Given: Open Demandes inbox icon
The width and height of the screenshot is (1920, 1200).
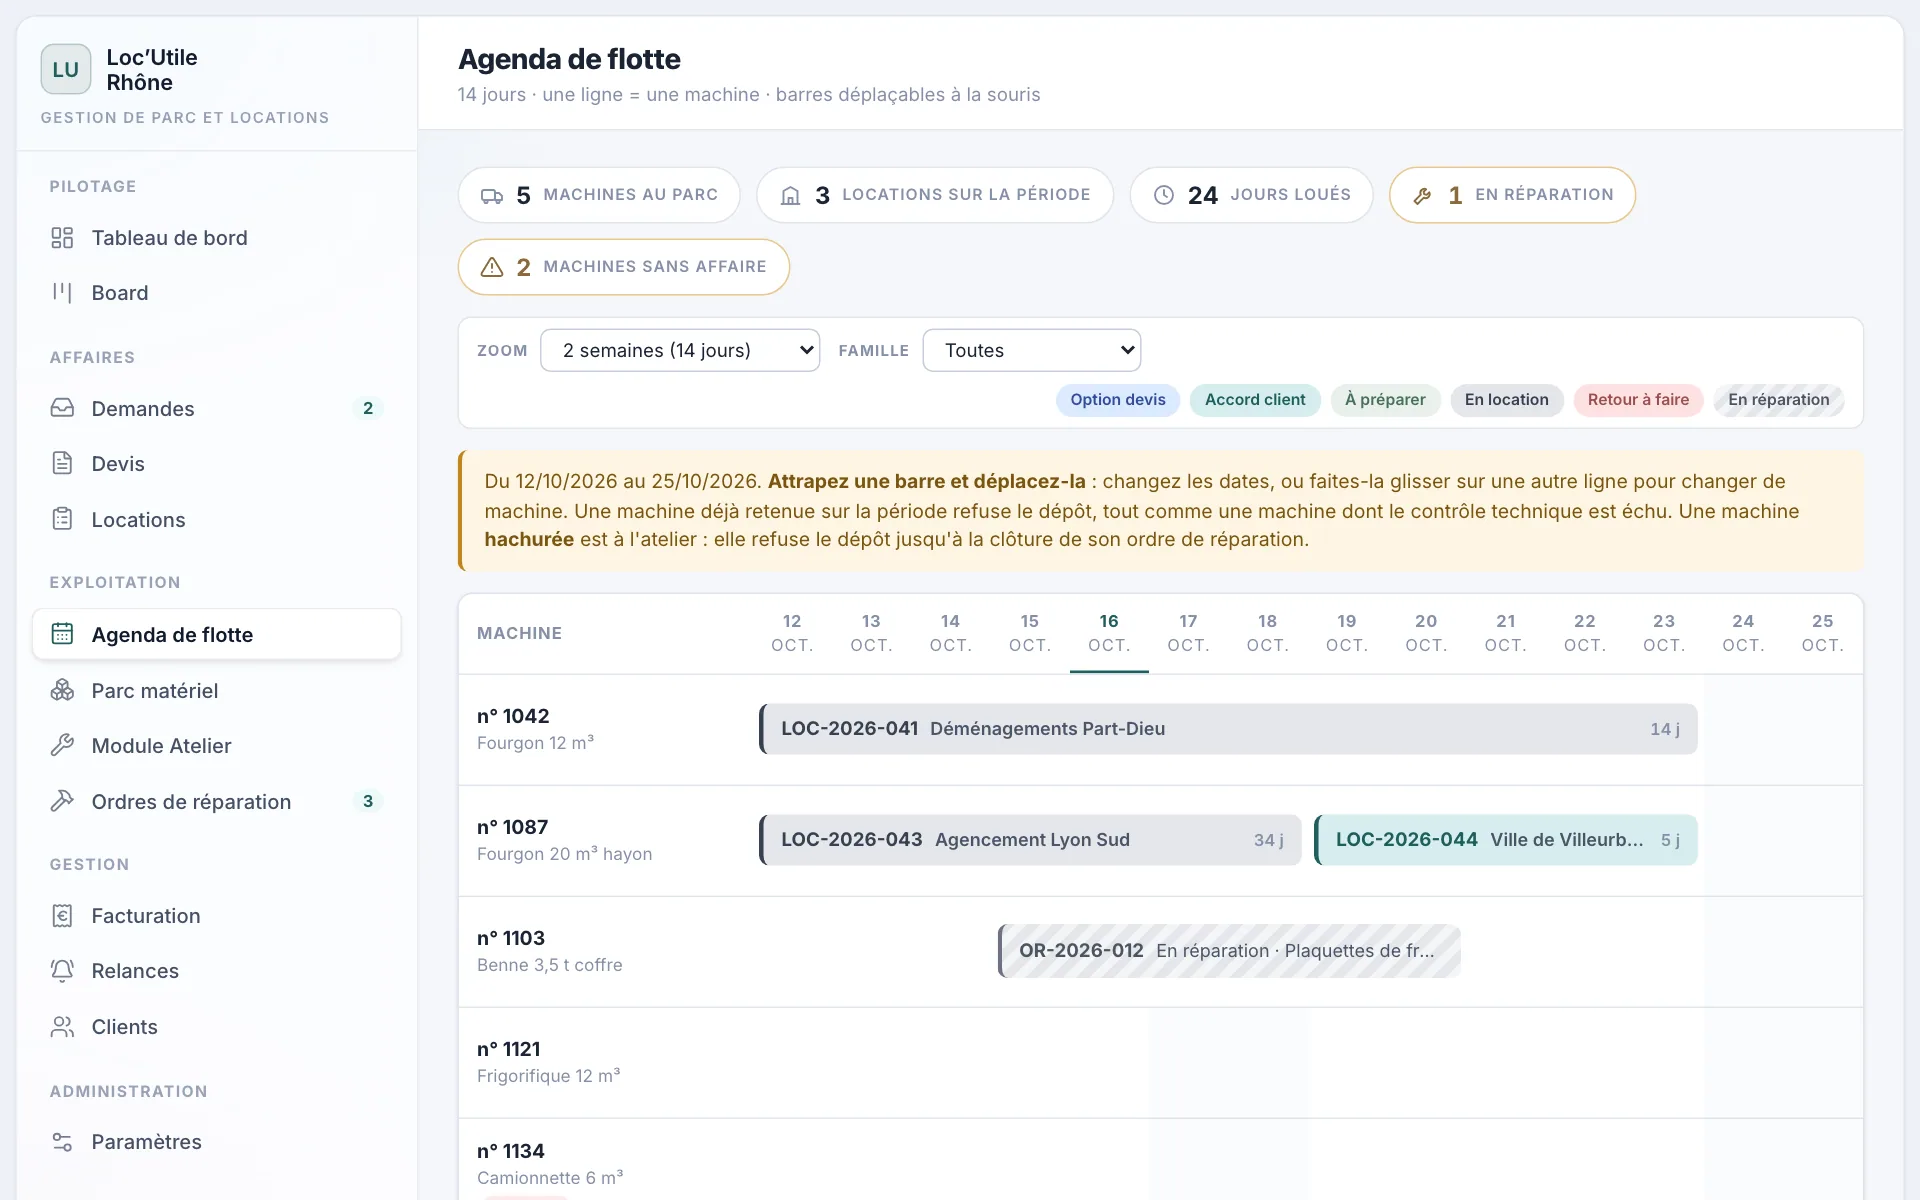Looking at the screenshot, I should click(62, 408).
